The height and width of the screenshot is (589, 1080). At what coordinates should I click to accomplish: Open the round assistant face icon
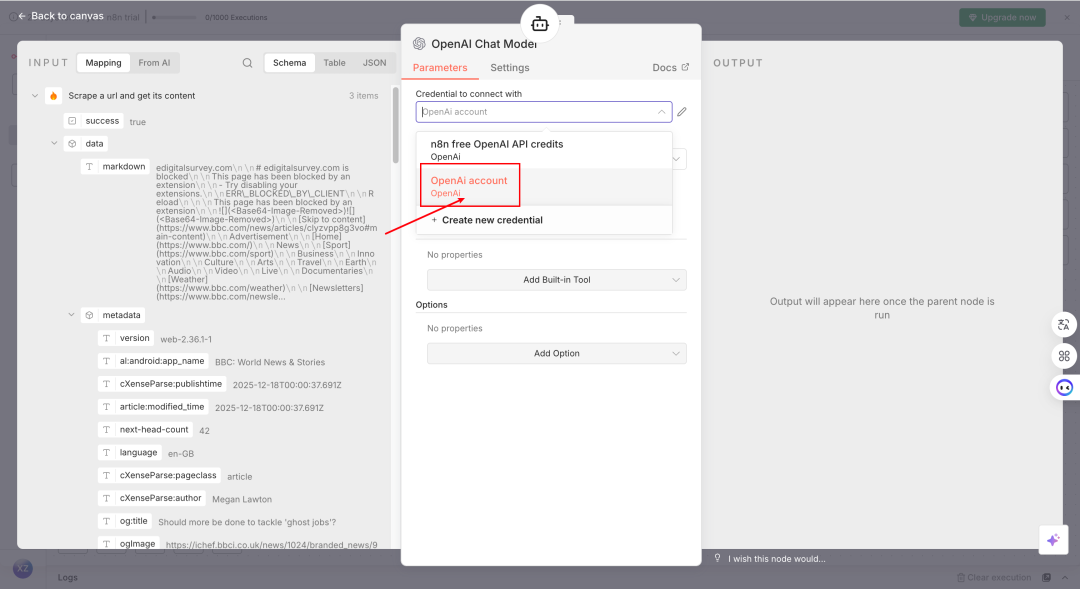click(x=1064, y=388)
